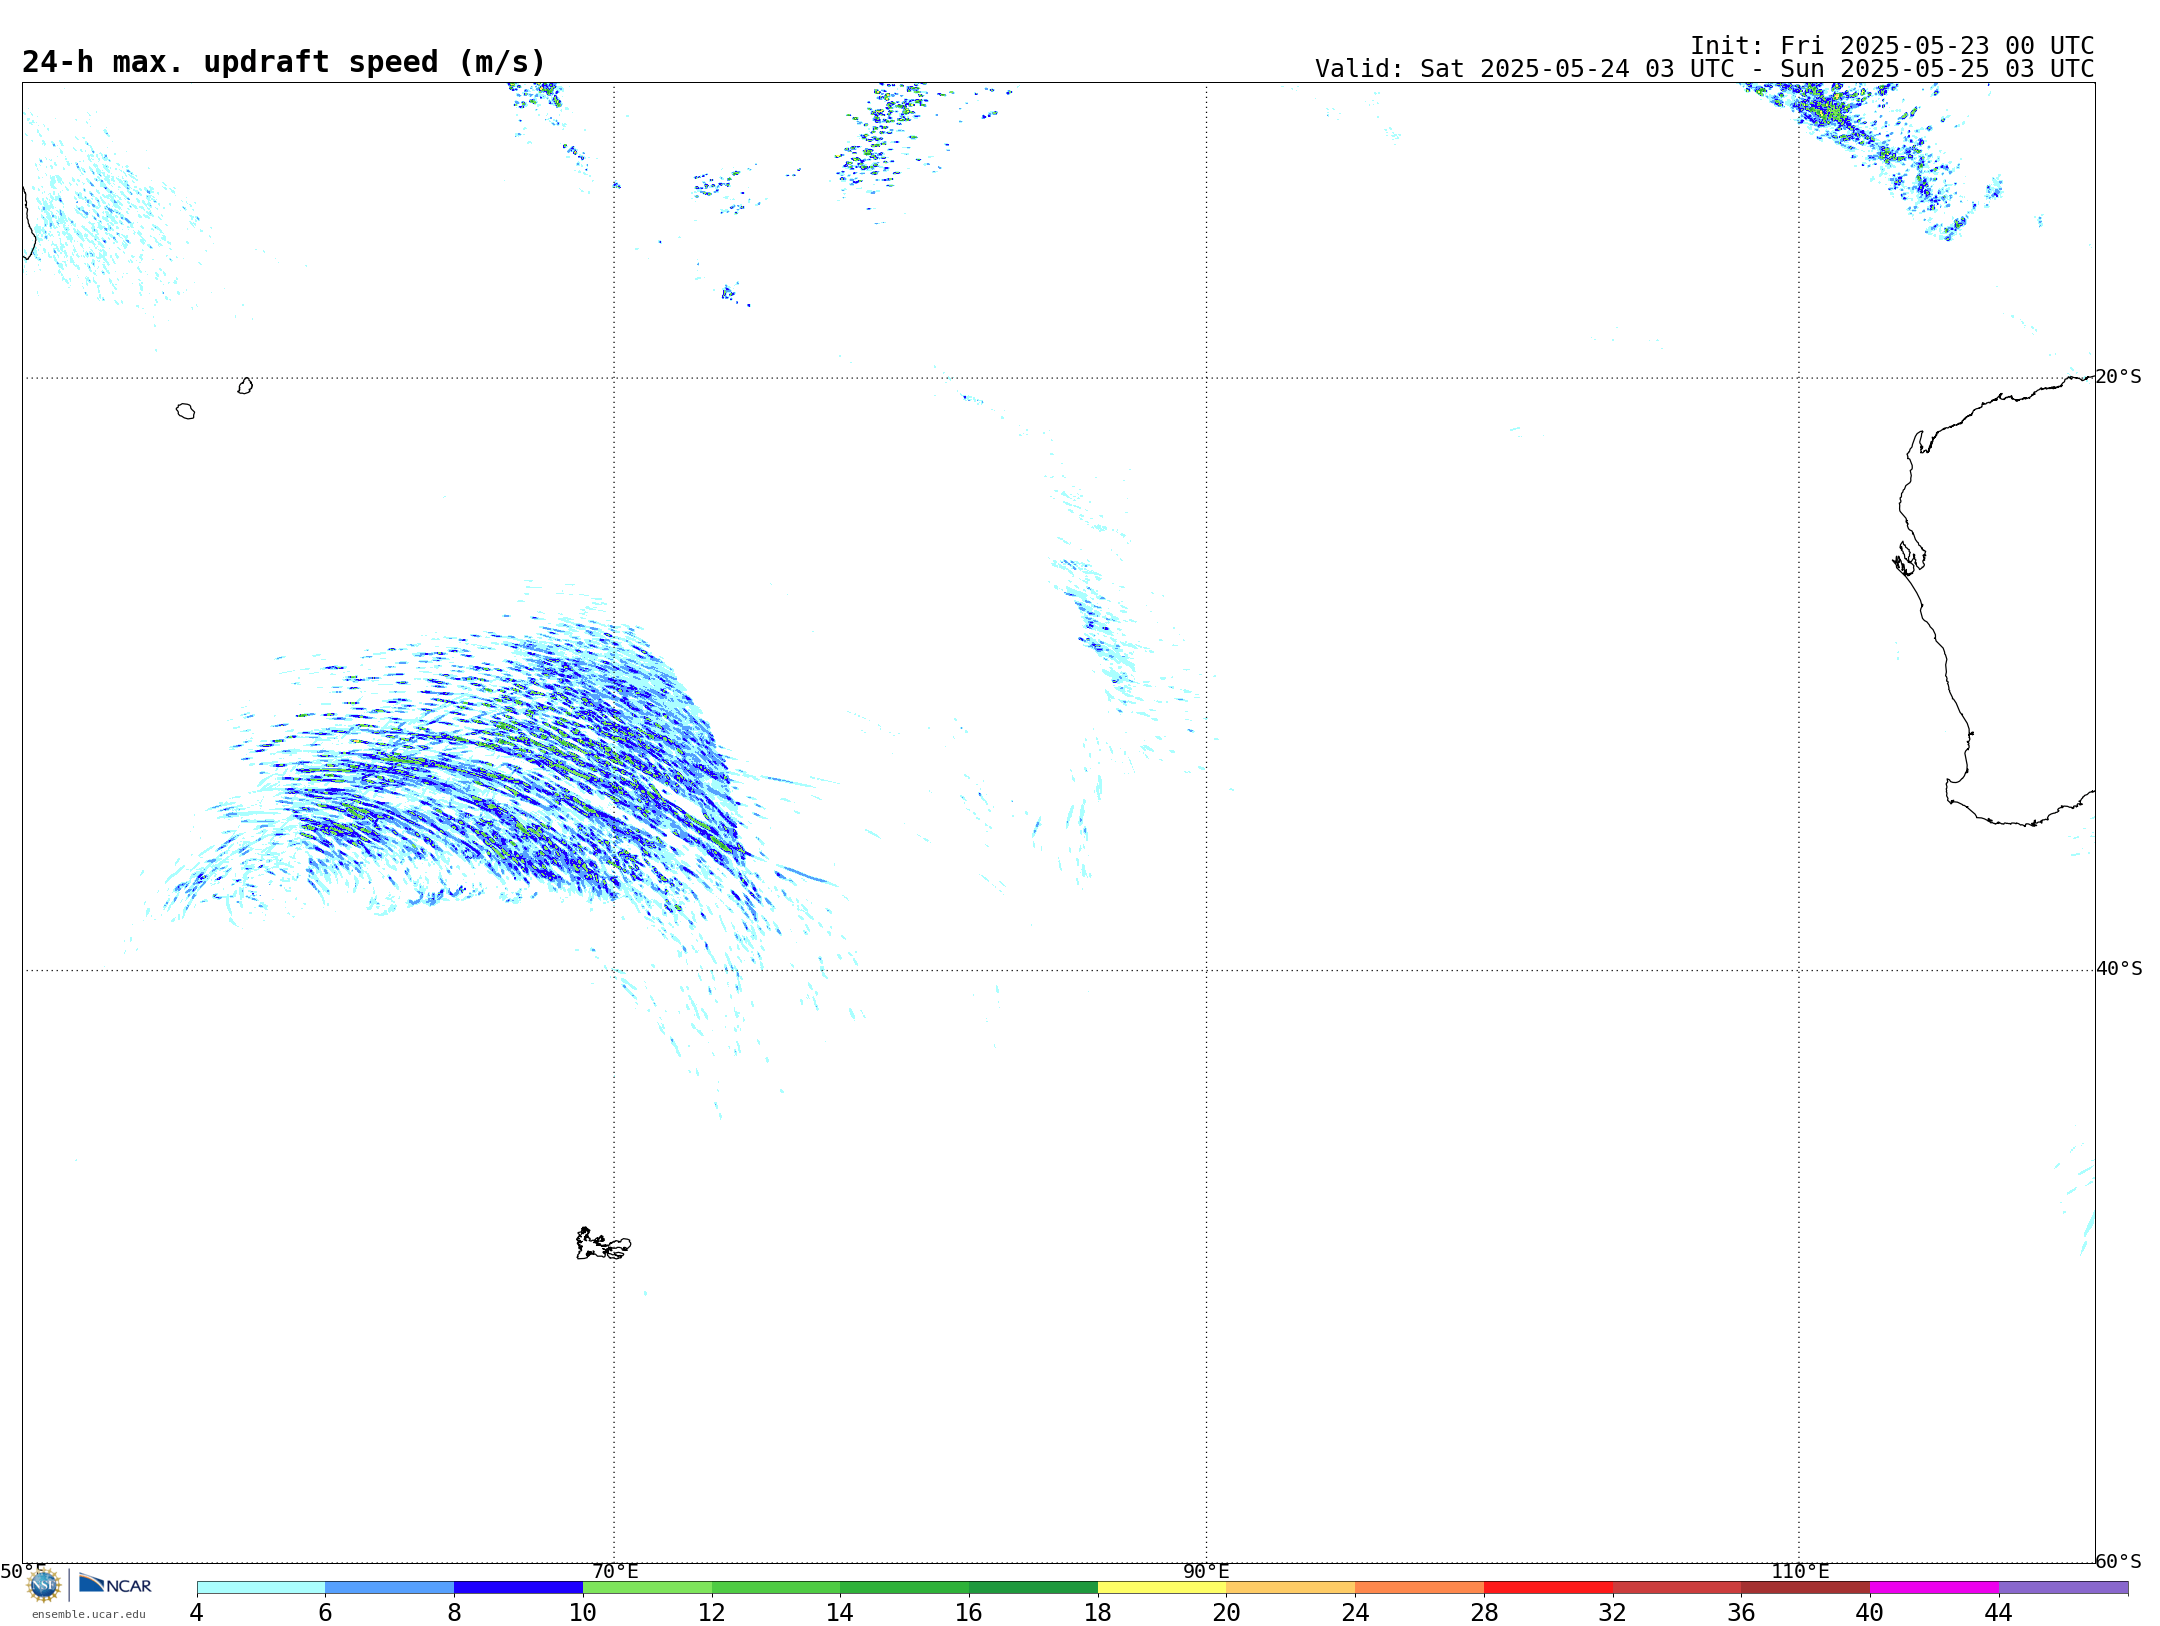The width and height of the screenshot is (2160, 1626).
Task: Click the light green 10–12 m/s swatch
Action: [647, 1588]
